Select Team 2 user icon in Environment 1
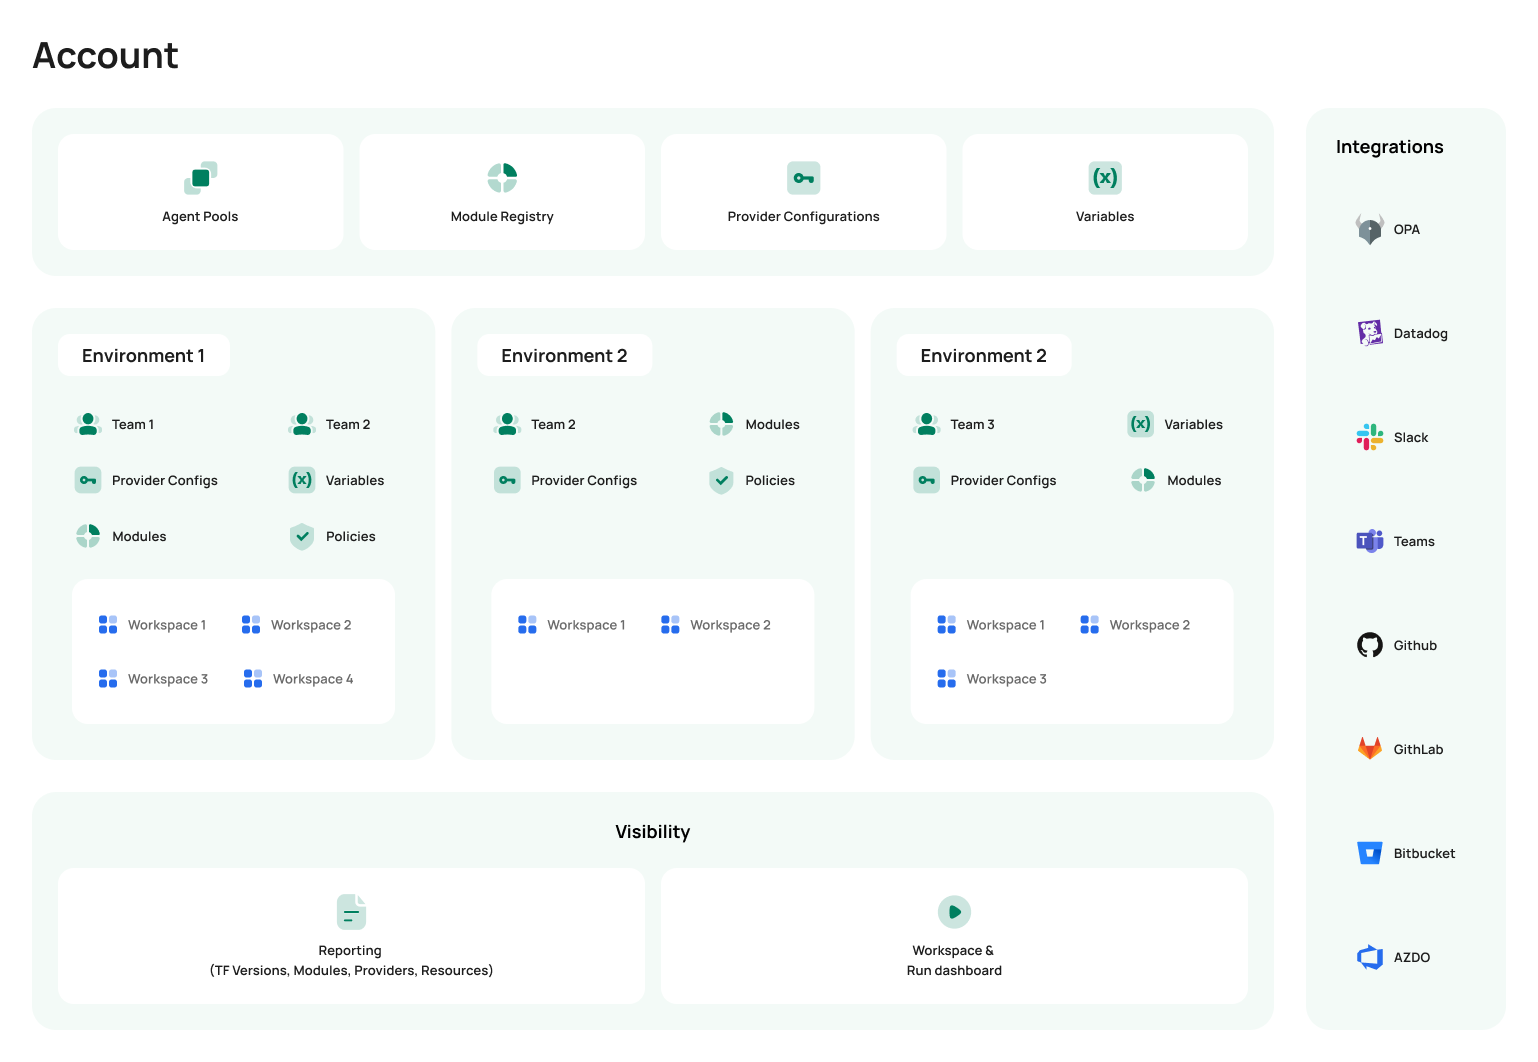Image resolution: width=1538 pixels, height=1062 pixels. [302, 424]
